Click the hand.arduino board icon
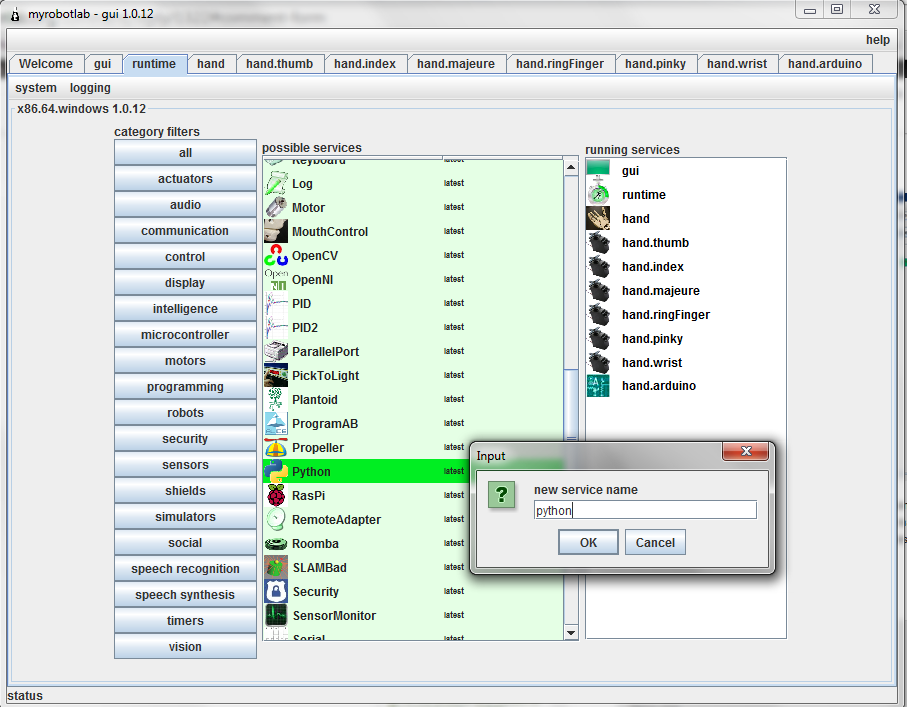Screen dimensions: 907x707 tap(598, 386)
